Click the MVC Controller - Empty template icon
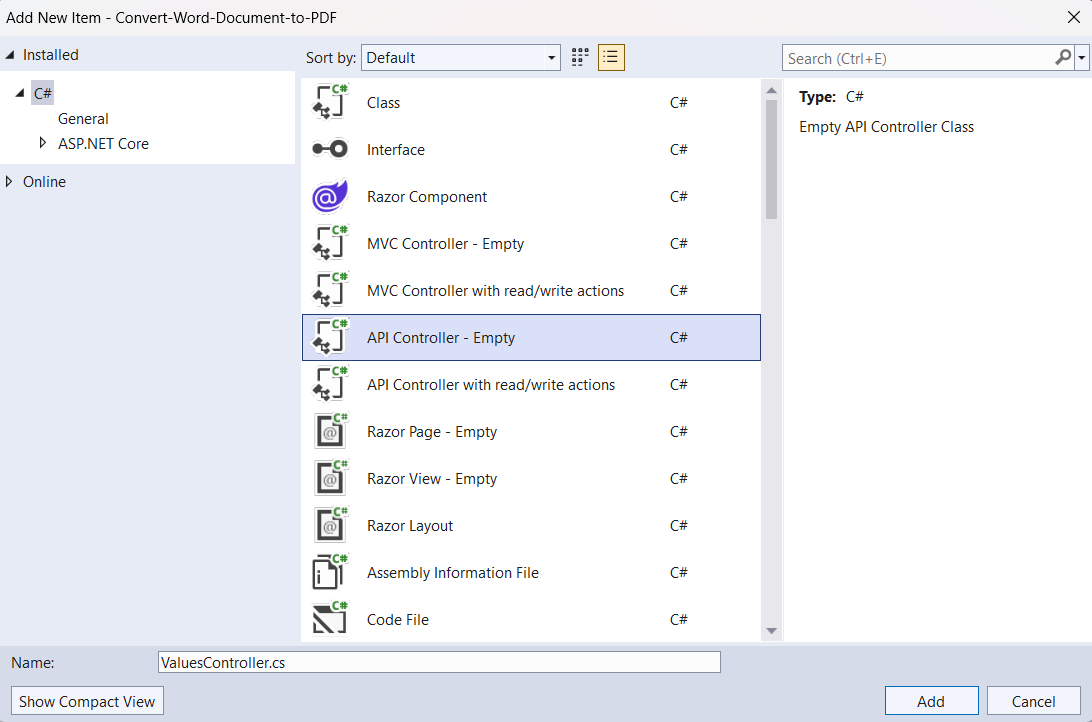 330,243
